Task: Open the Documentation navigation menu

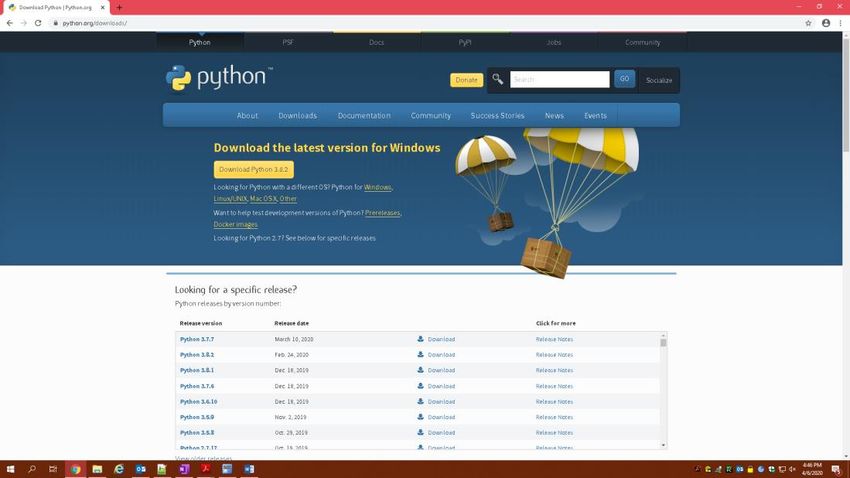Action: coord(364,115)
